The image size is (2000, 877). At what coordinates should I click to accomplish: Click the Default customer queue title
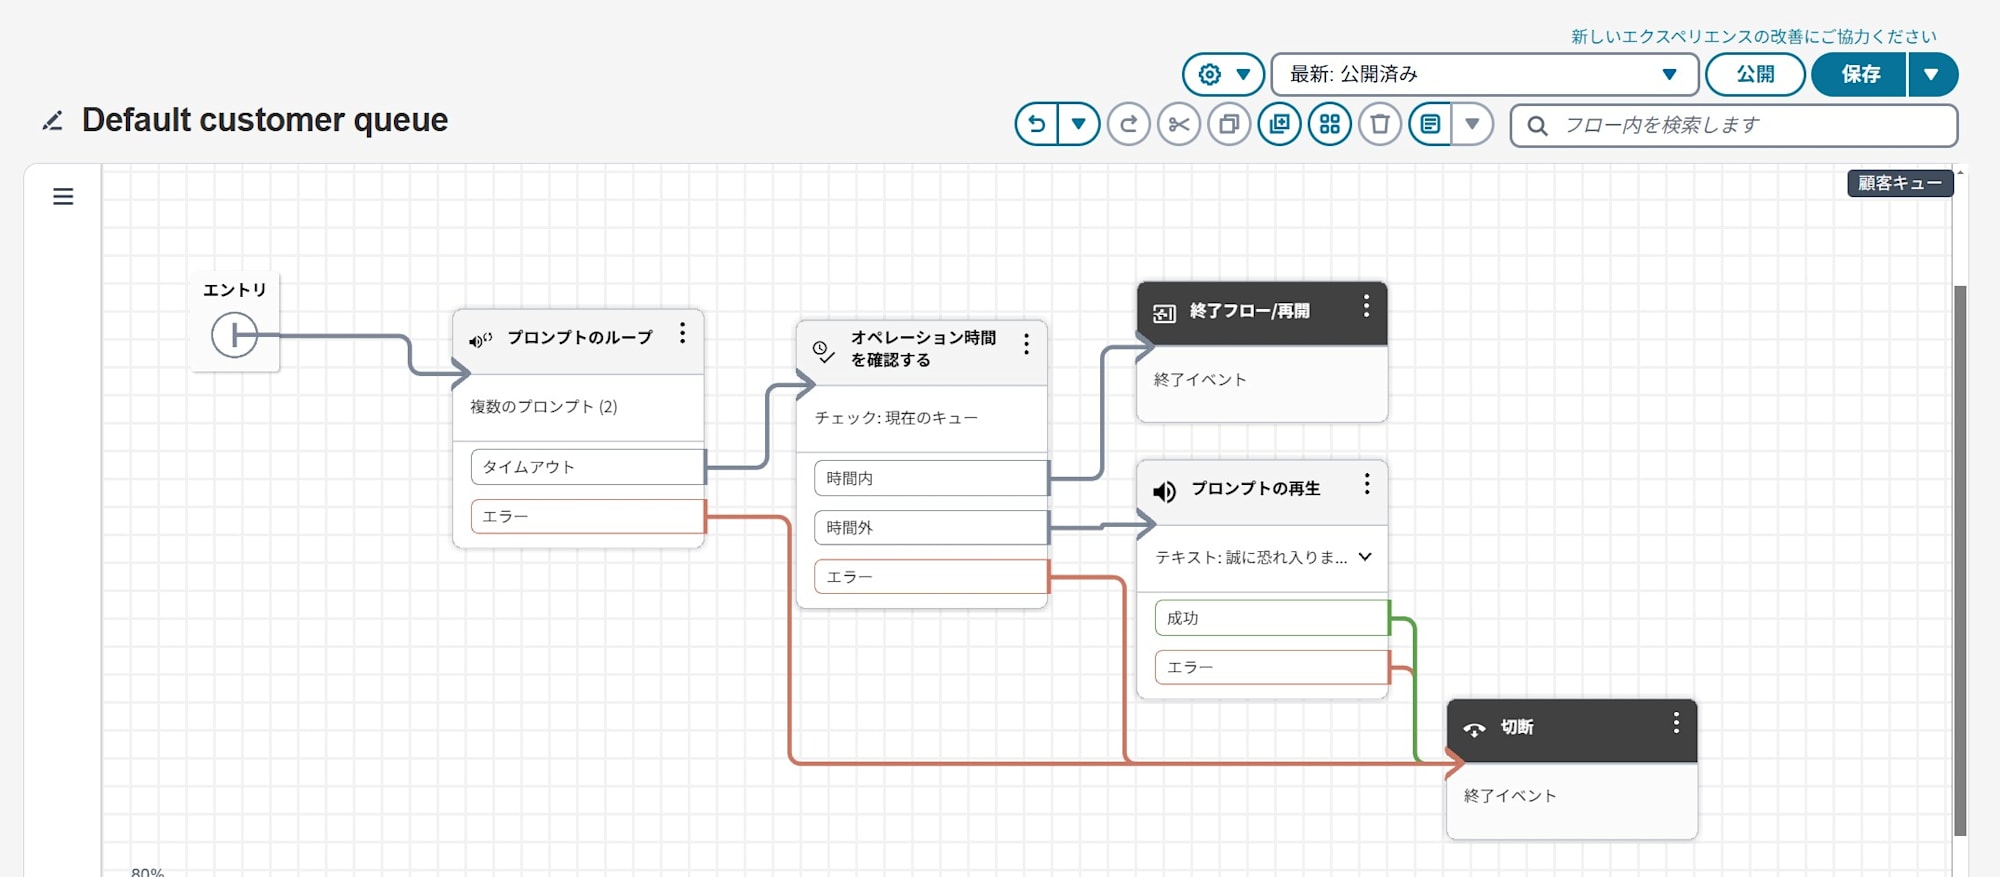(x=265, y=120)
